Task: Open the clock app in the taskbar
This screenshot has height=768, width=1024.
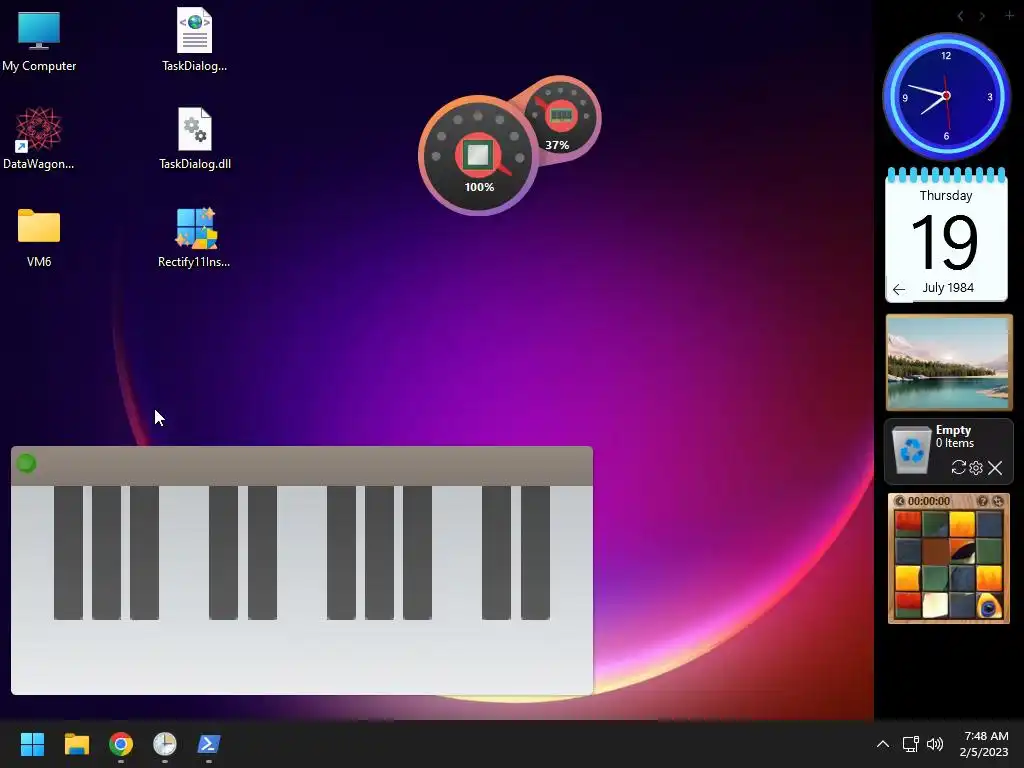Action: pyautogui.click(x=165, y=744)
